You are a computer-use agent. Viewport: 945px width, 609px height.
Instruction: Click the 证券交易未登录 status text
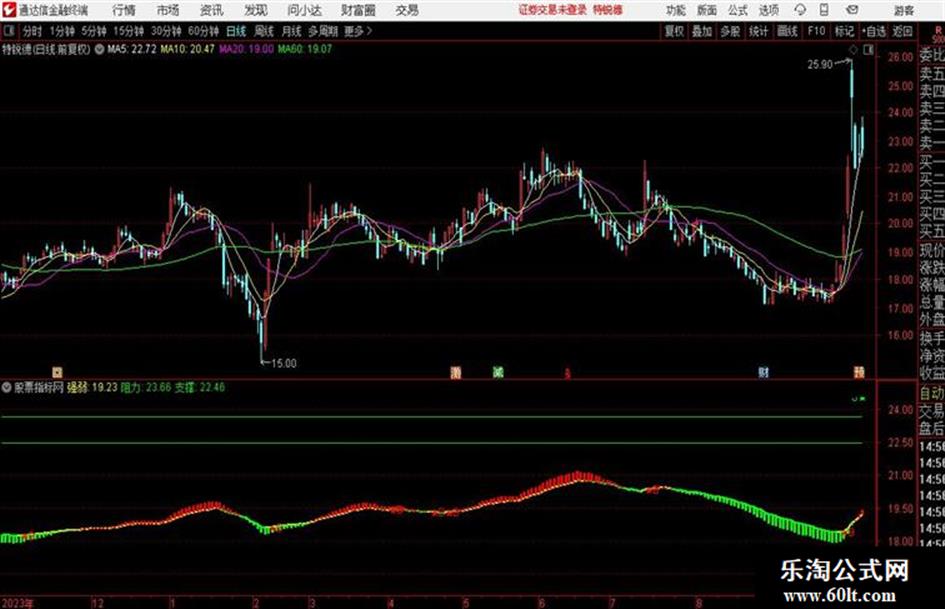(553, 10)
